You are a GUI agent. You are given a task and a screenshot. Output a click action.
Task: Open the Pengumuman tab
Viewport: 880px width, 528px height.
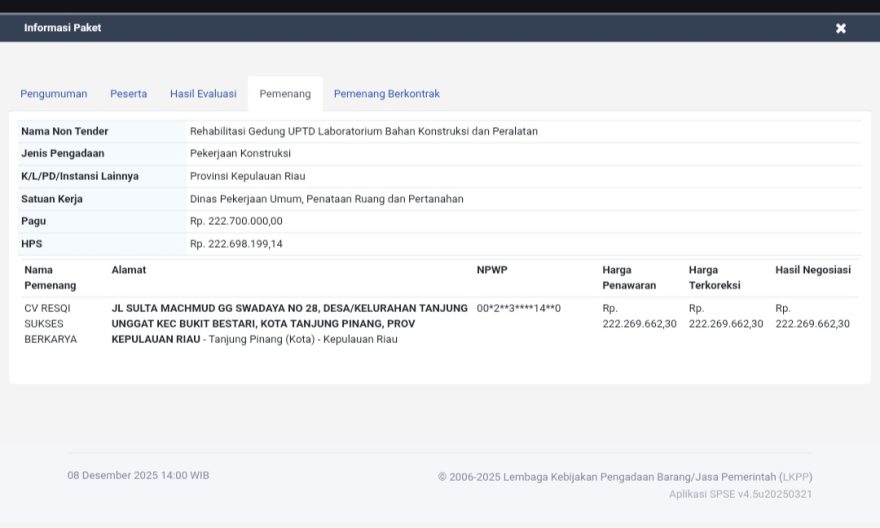(x=54, y=94)
